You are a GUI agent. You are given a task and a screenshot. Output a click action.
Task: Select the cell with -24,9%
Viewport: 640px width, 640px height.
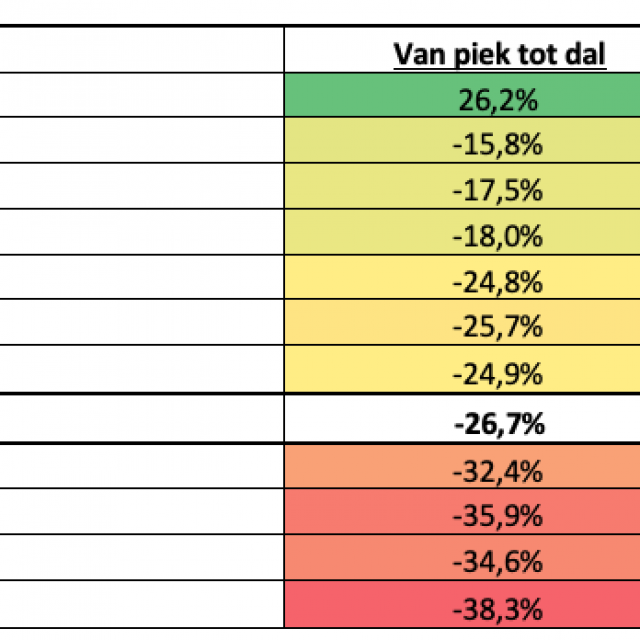pyautogui.click(x=496, y=373)
